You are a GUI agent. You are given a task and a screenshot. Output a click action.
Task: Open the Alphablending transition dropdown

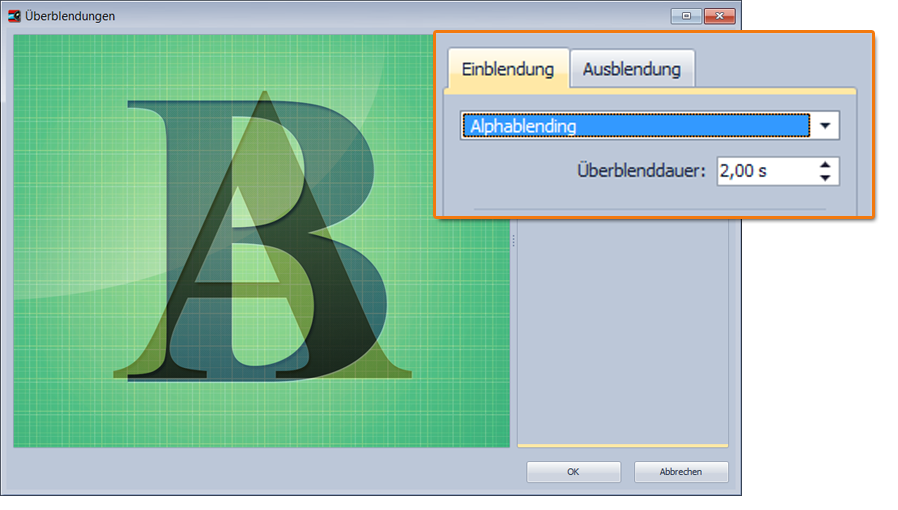click(825, 126)
